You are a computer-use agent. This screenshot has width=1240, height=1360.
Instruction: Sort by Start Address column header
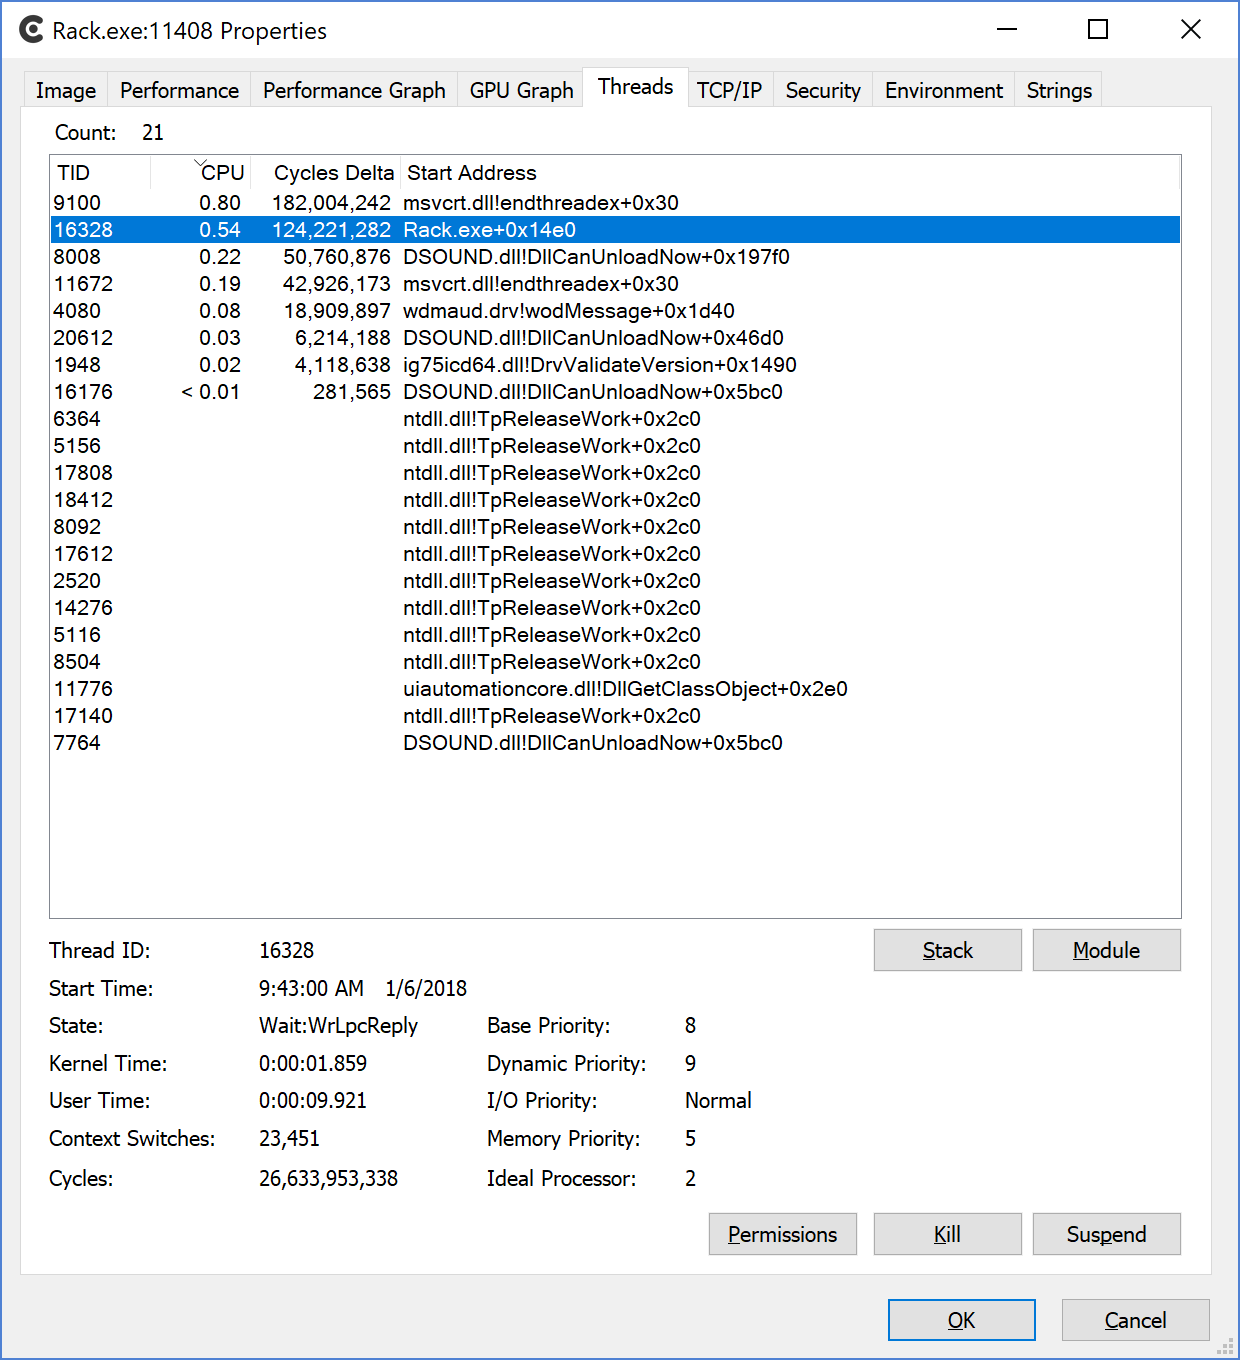point(790,173)
